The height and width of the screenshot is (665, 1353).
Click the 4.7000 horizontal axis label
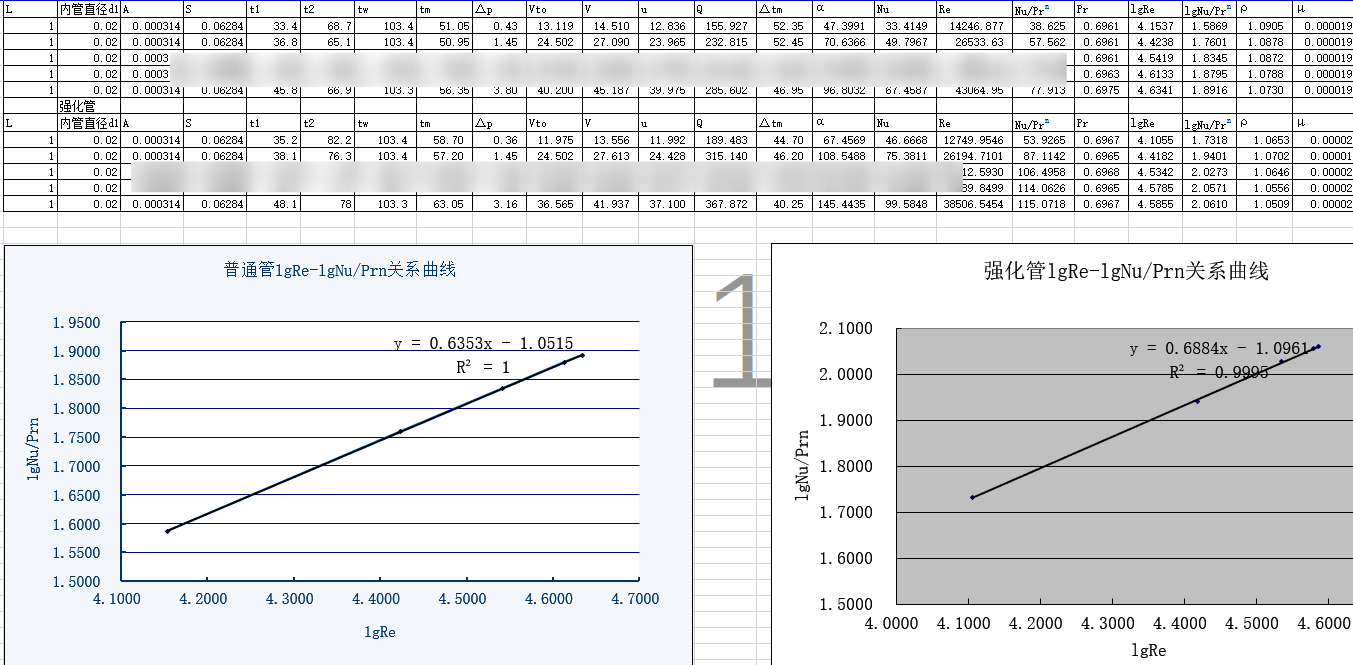(636, 599)
